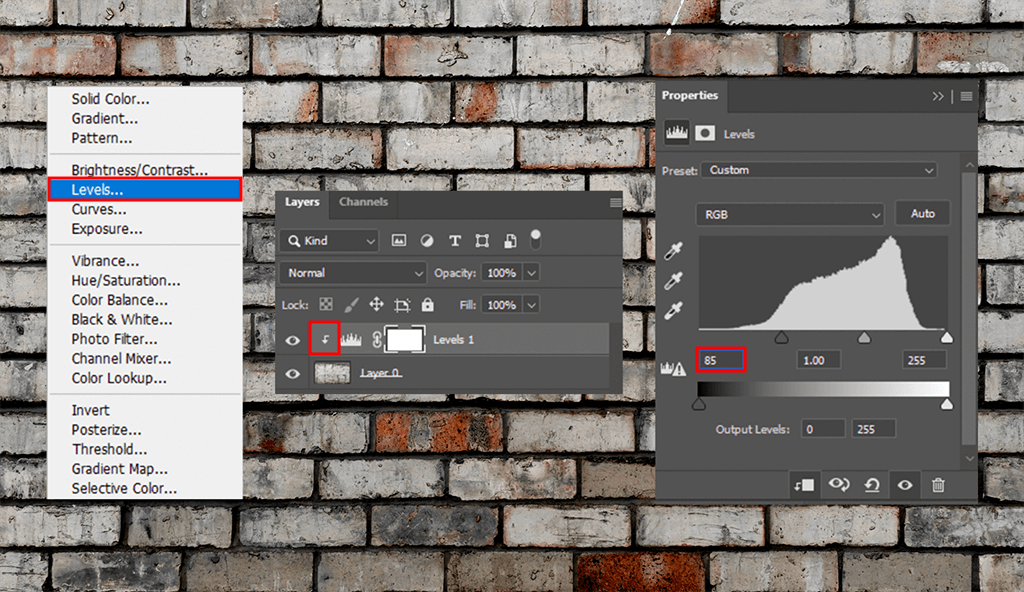Image resolution: width=1024 pixels, height=592 pixels.
Task: Open the Kind filter dropdown
Action: (x=330, y=240)
